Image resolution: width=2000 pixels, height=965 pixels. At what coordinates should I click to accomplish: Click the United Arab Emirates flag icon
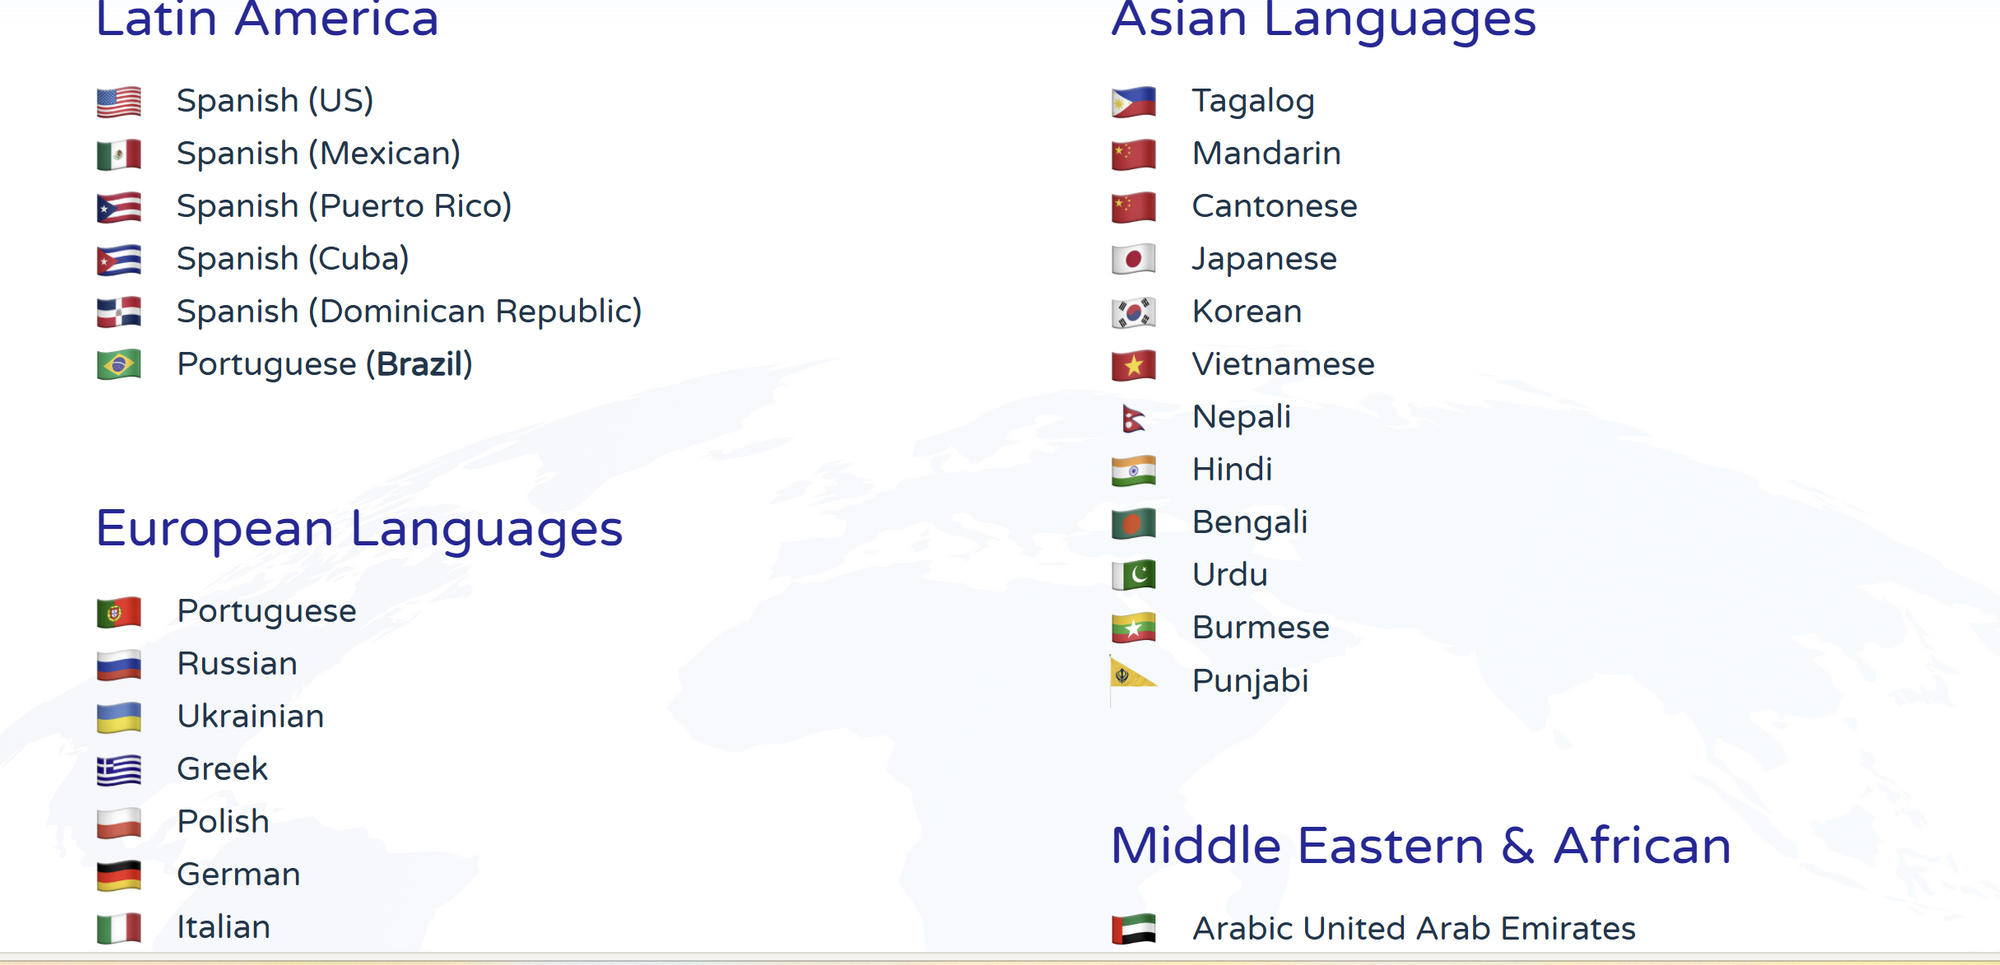pos(1133,929)
